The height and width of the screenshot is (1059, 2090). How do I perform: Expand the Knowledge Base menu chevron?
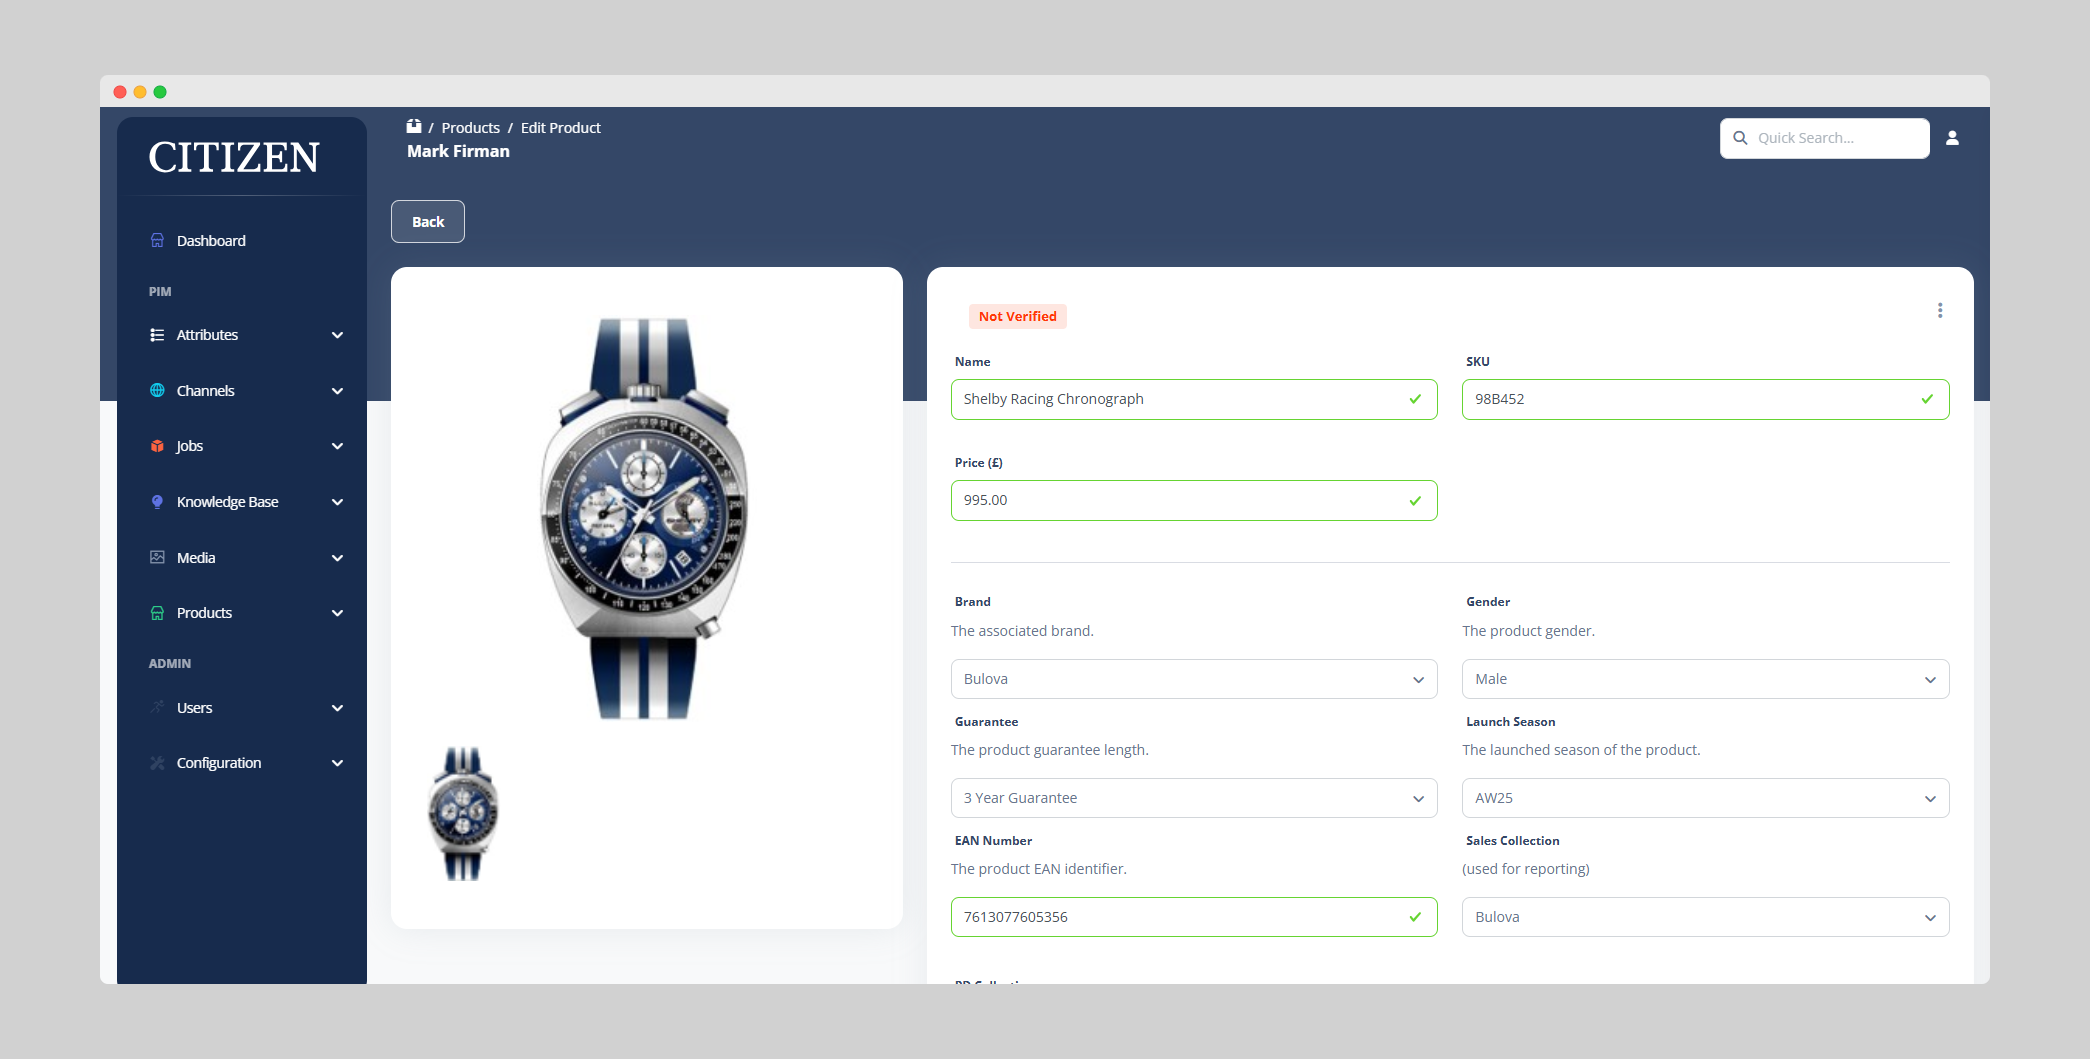(338, 502)
